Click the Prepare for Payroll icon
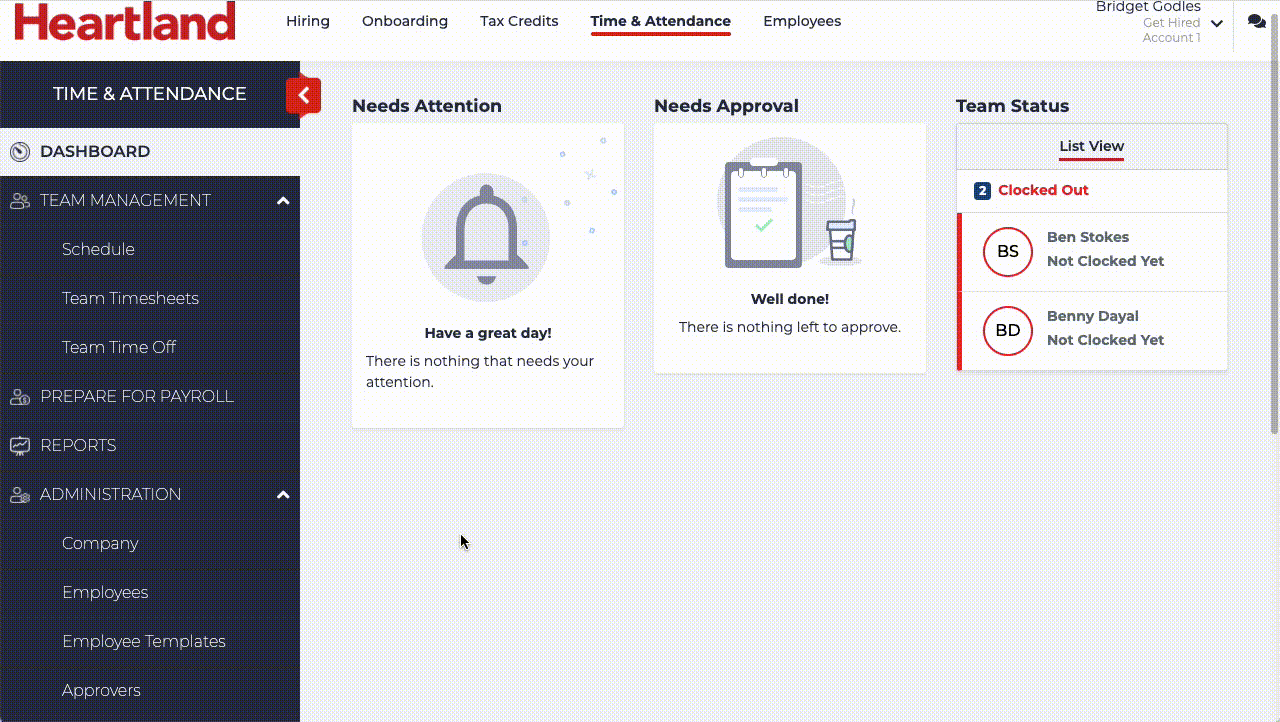Viewport: 1280px width, 722px height. click(x=20, y=397)
